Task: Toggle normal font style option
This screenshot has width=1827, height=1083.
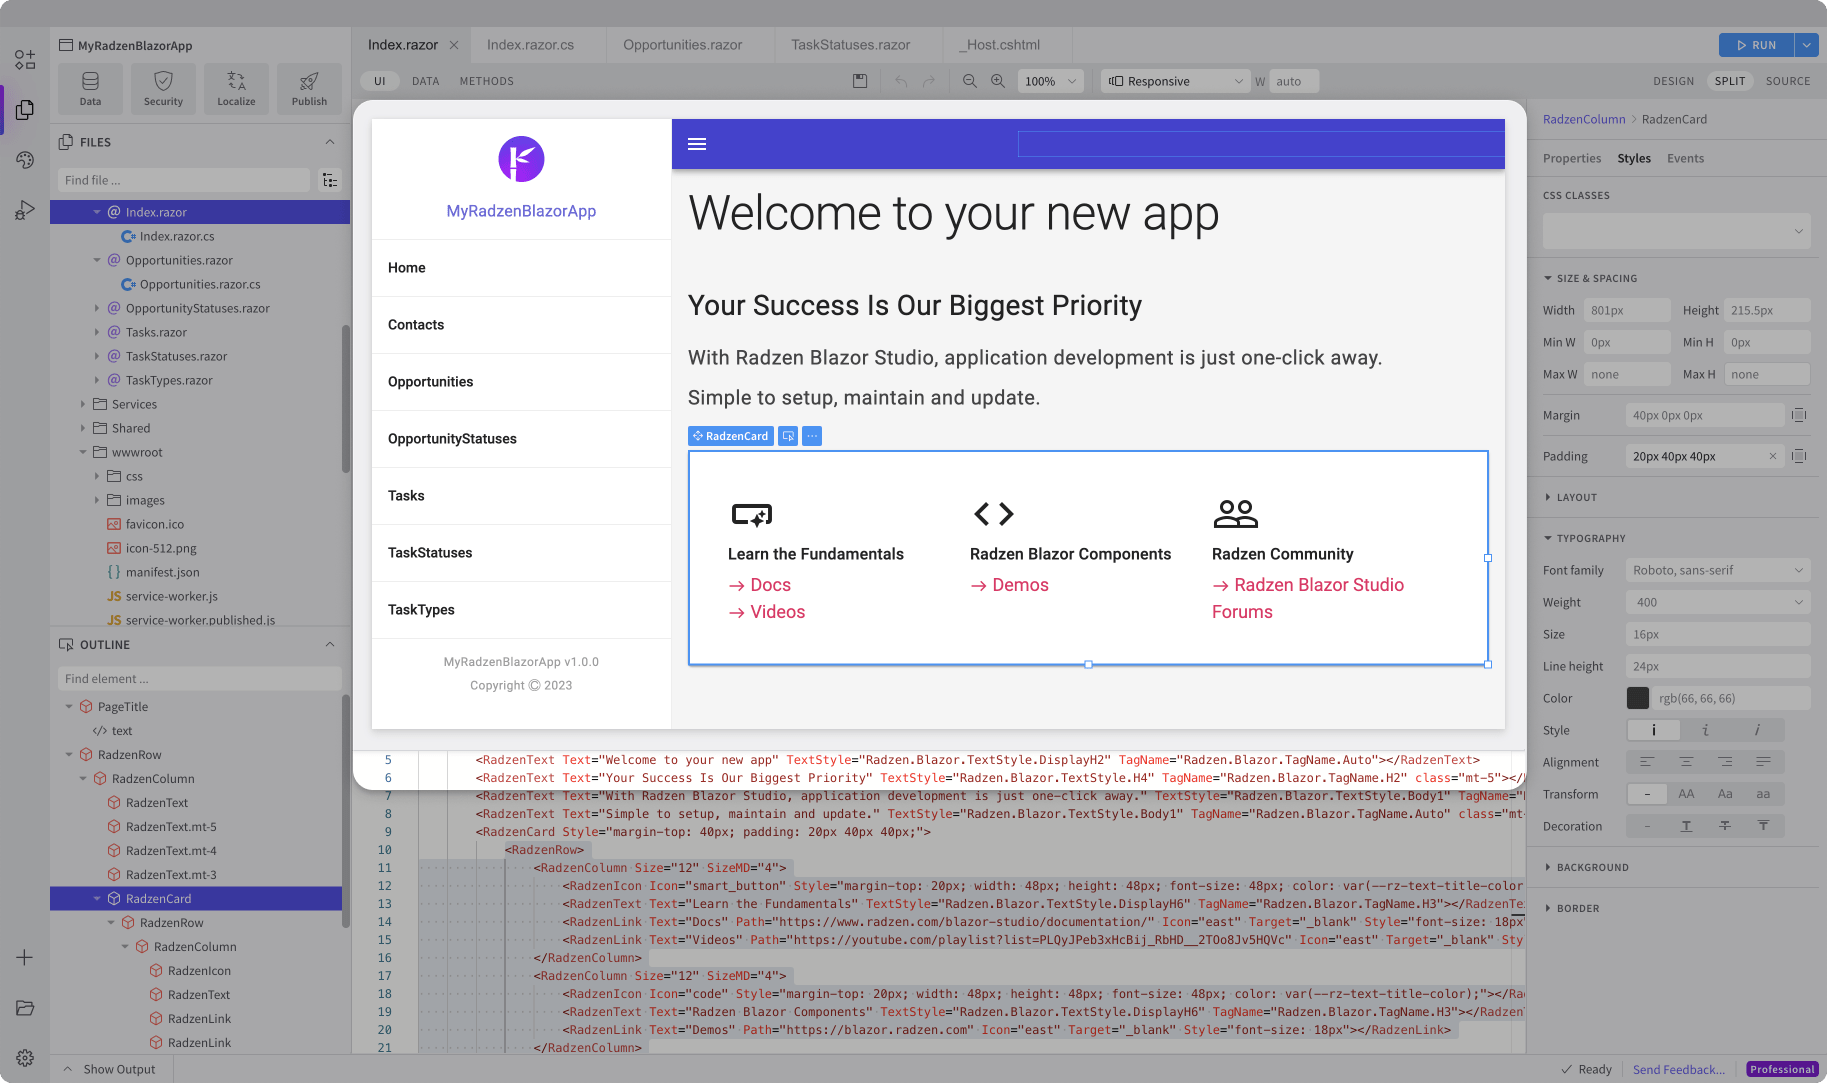Action: [x=1653, y=730]
